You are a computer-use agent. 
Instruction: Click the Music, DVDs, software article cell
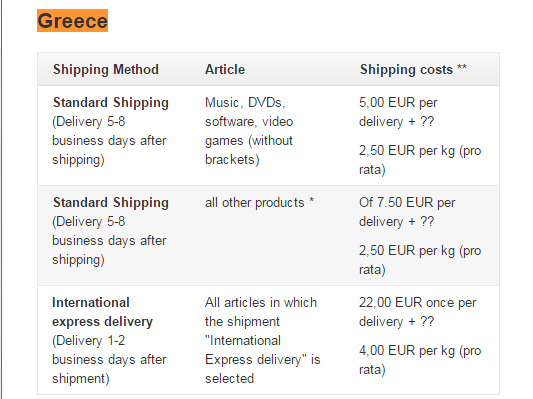249,131
